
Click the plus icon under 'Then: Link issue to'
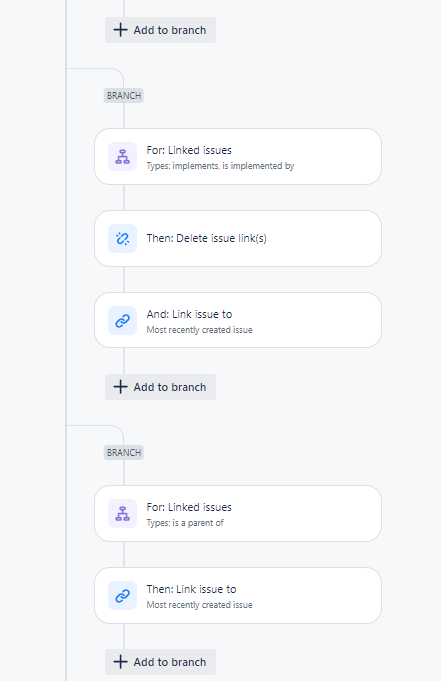coord(120,662)
